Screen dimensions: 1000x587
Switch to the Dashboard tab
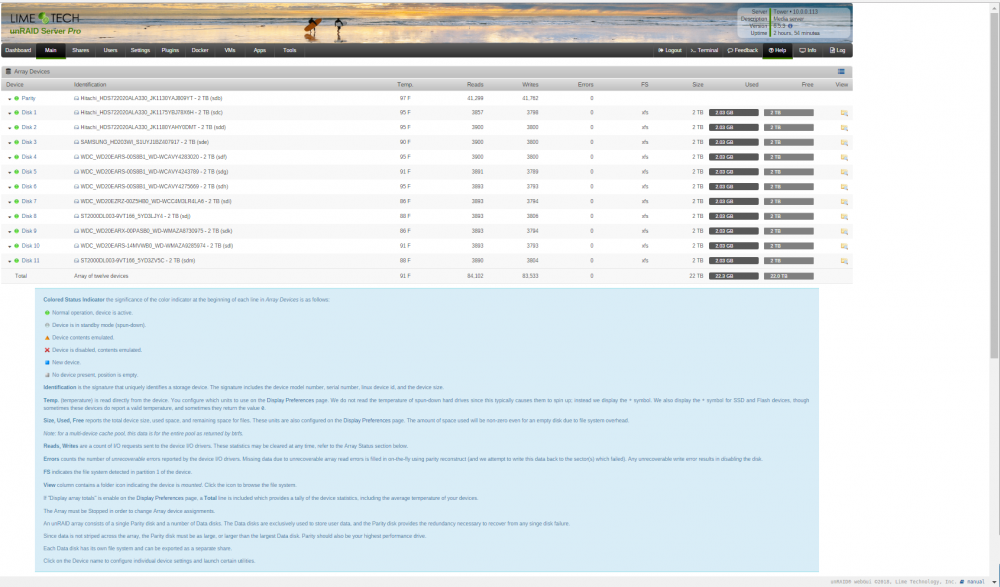coord(18,50)
